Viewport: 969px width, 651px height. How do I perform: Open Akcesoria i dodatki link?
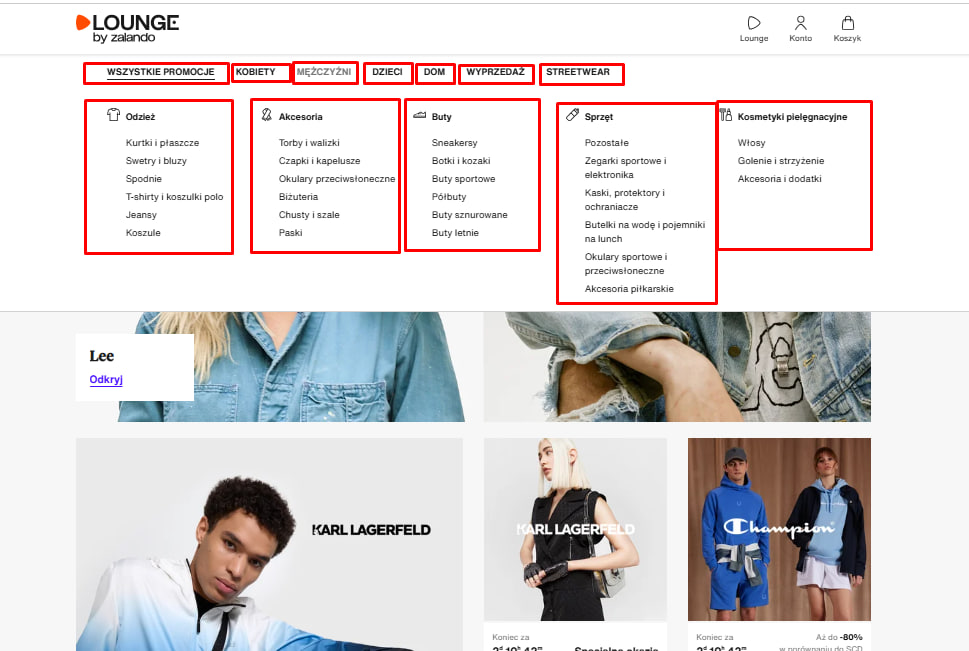pos(780,179)
